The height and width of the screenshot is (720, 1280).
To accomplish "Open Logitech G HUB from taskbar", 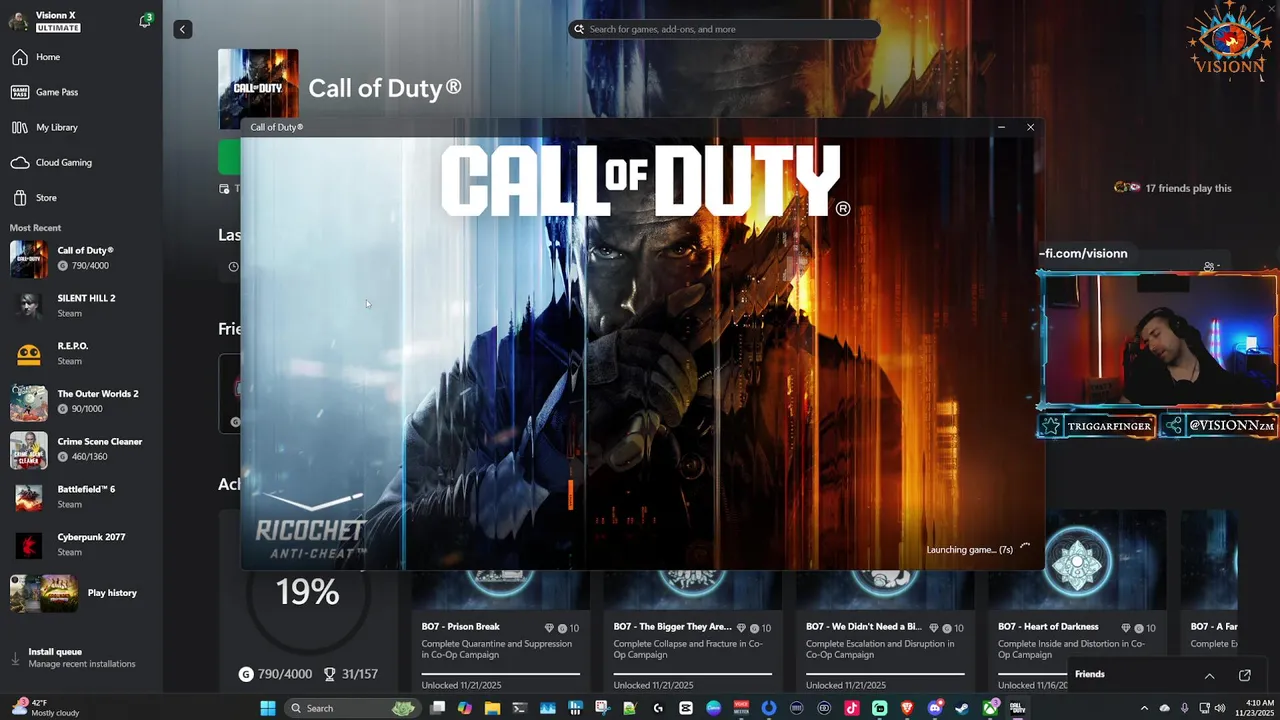I will tap(658, 708).
